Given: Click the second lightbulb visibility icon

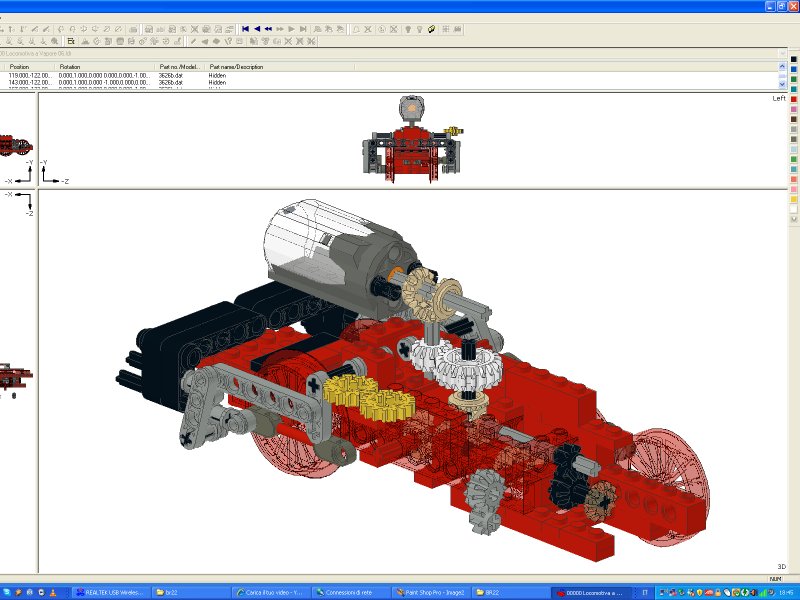Looking at the screenshot, I should 419,29.
